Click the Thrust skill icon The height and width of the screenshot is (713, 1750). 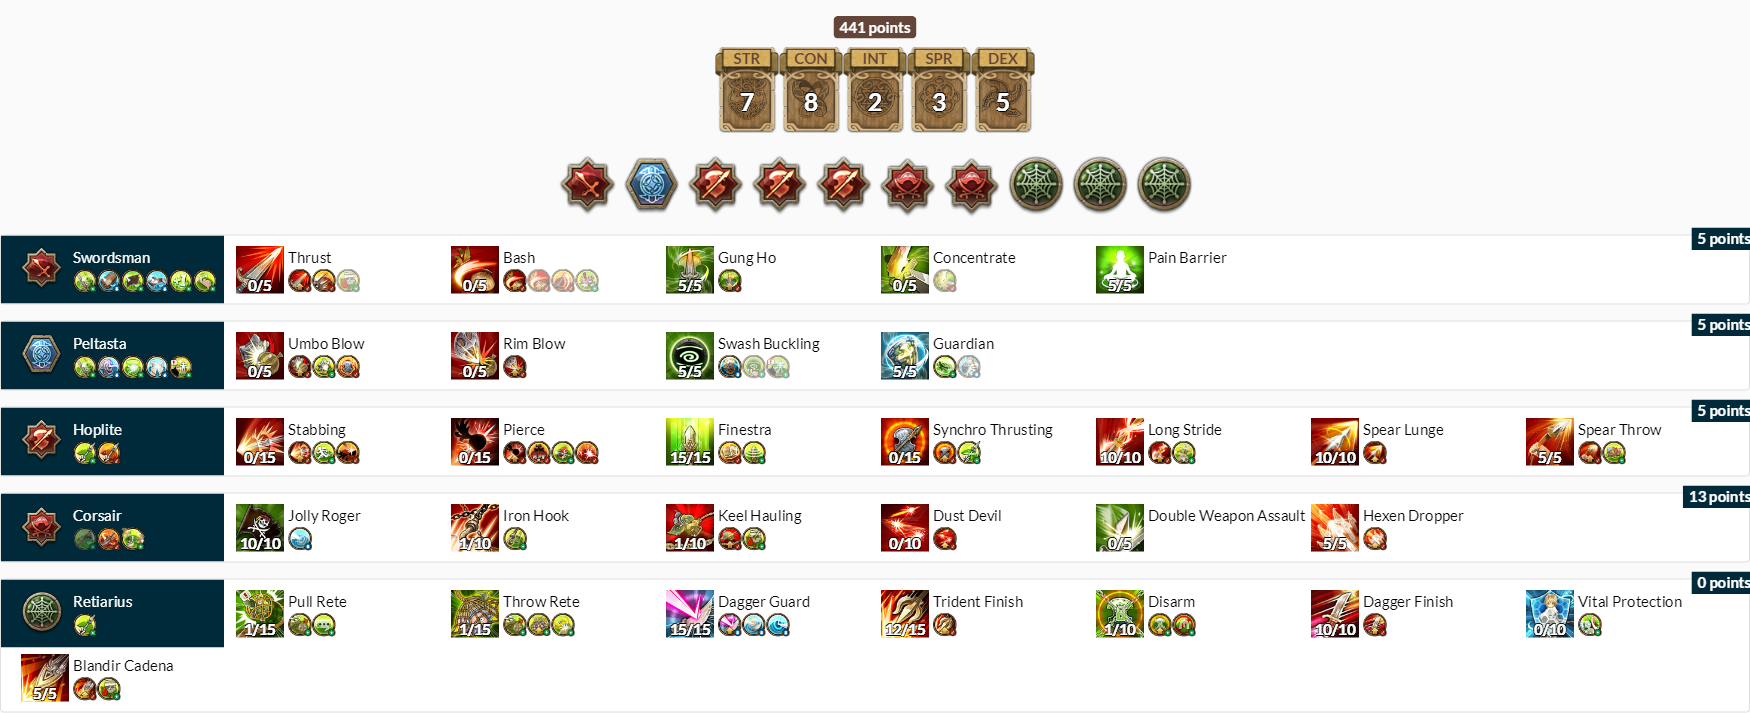(x=260, y=270)
